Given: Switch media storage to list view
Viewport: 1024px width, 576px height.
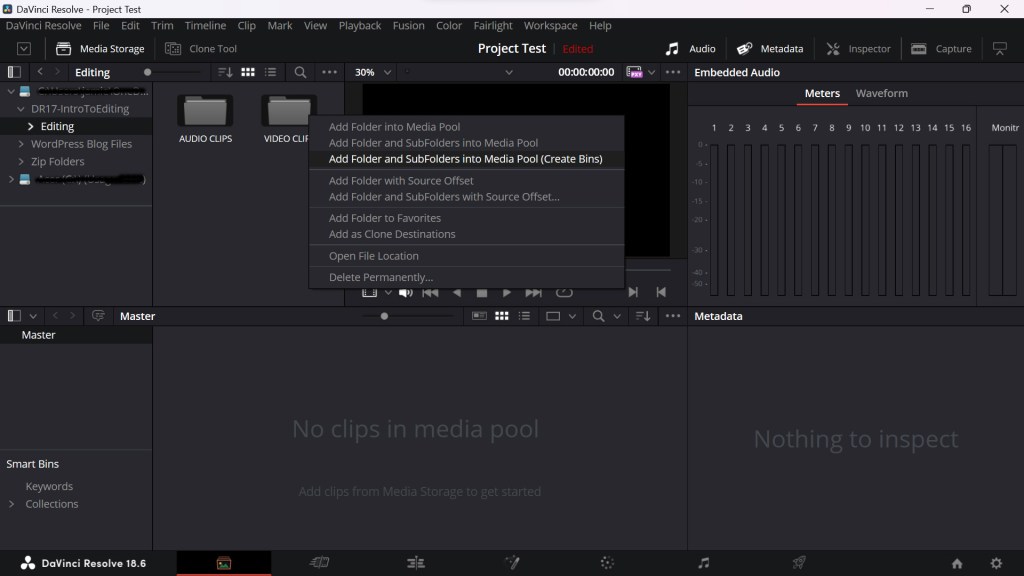Looking at the screenshot, I should point(270,72).
